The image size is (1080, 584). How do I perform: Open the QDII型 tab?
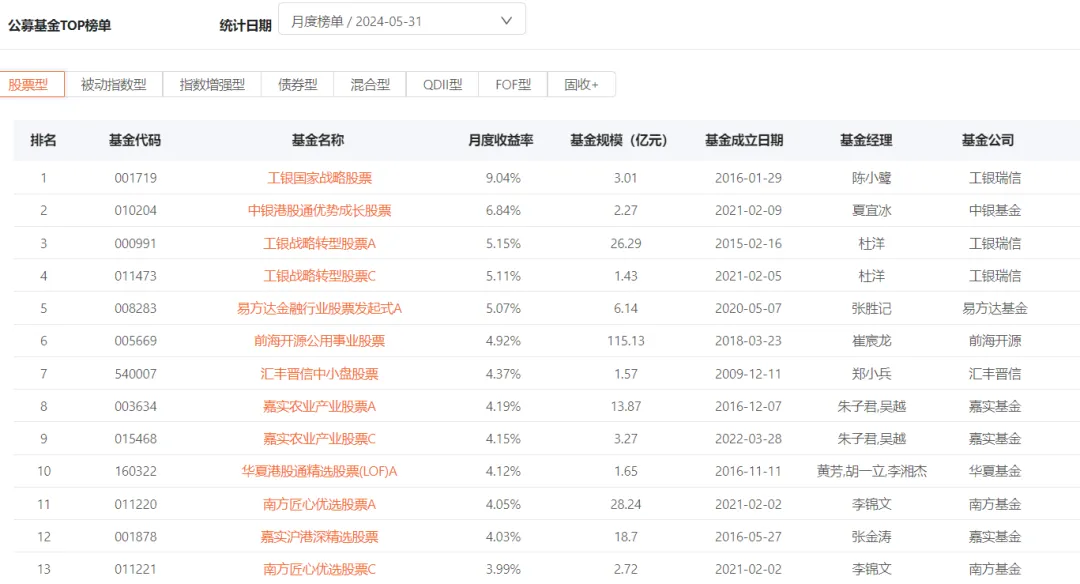click(x=441, y=84)
